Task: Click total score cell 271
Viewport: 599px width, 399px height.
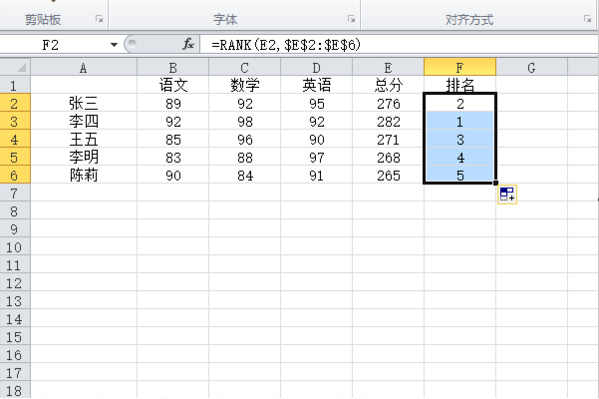Action: click(388, 139)
